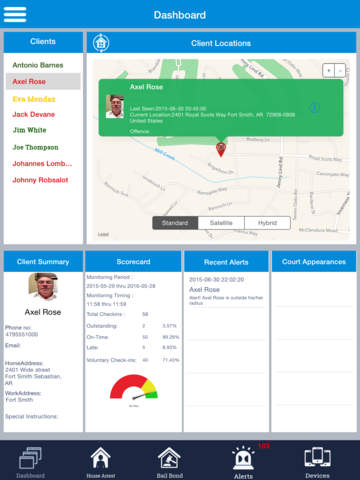Select client Johnny Robsalot

[40, 180]
